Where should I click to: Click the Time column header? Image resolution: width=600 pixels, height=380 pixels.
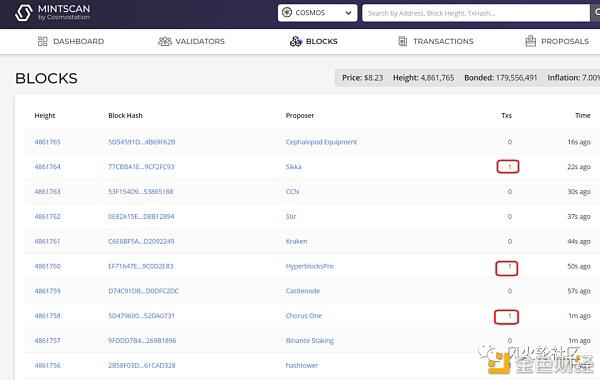583,116
